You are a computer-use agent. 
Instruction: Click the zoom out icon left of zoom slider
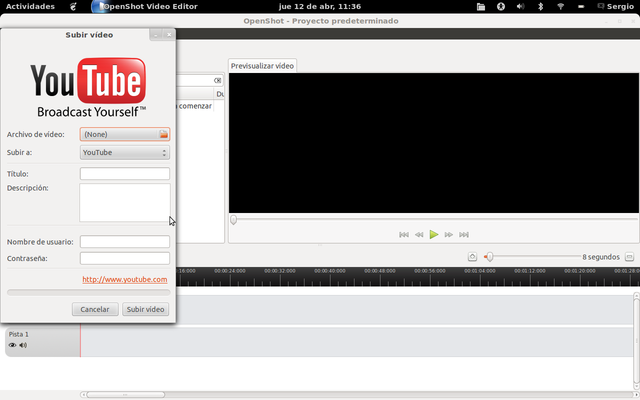(472, 257)
